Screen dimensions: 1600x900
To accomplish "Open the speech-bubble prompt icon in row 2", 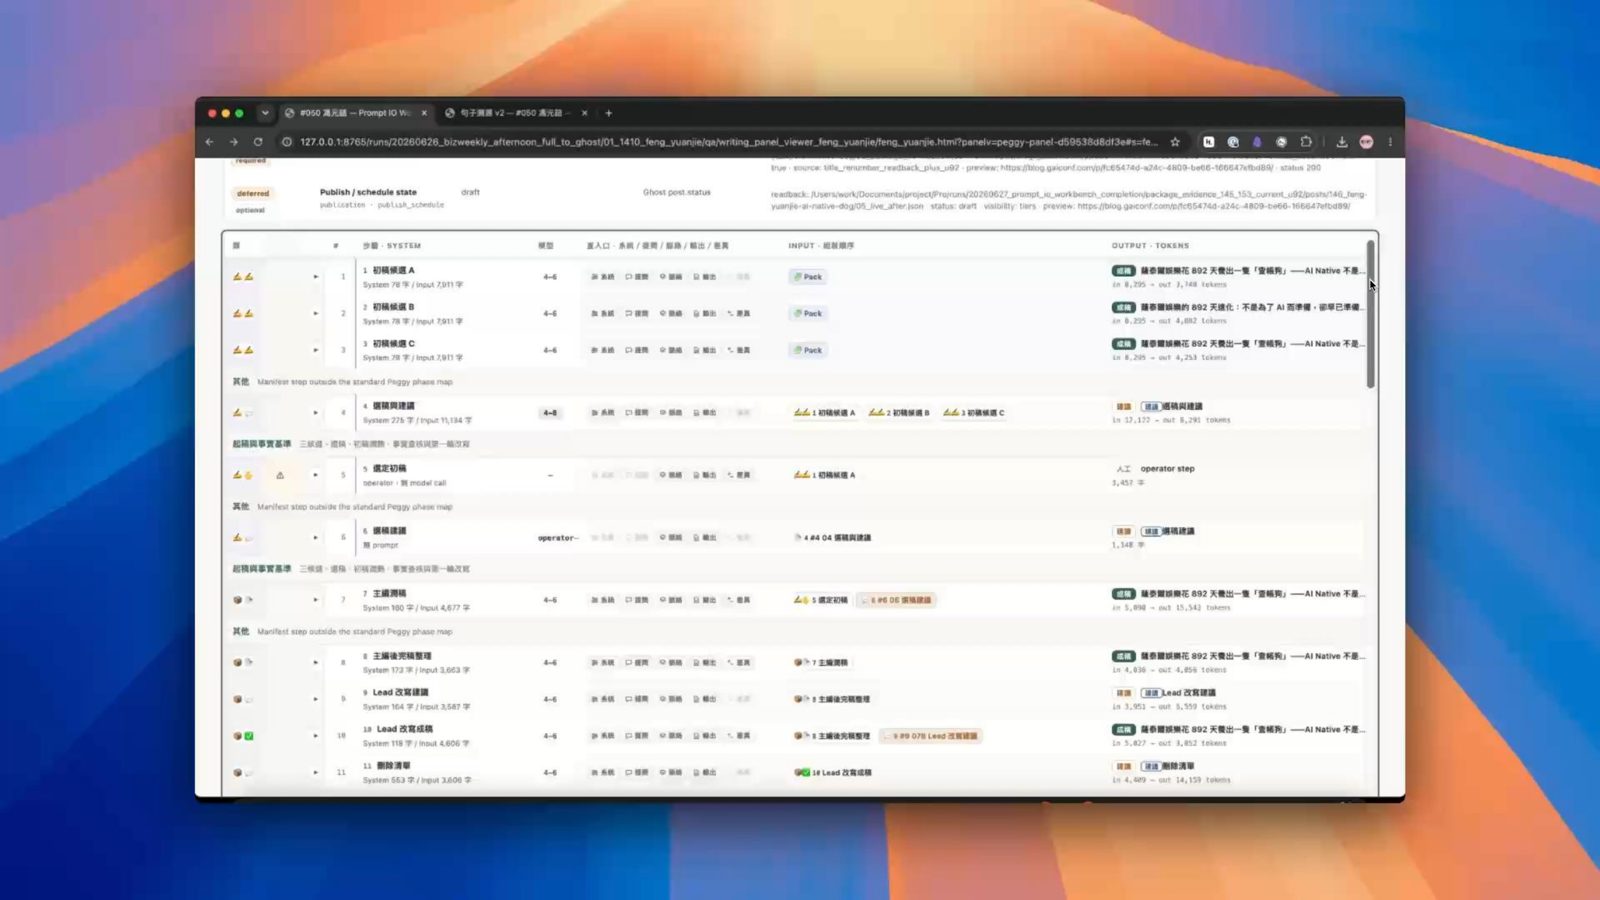I will [637, 314].
